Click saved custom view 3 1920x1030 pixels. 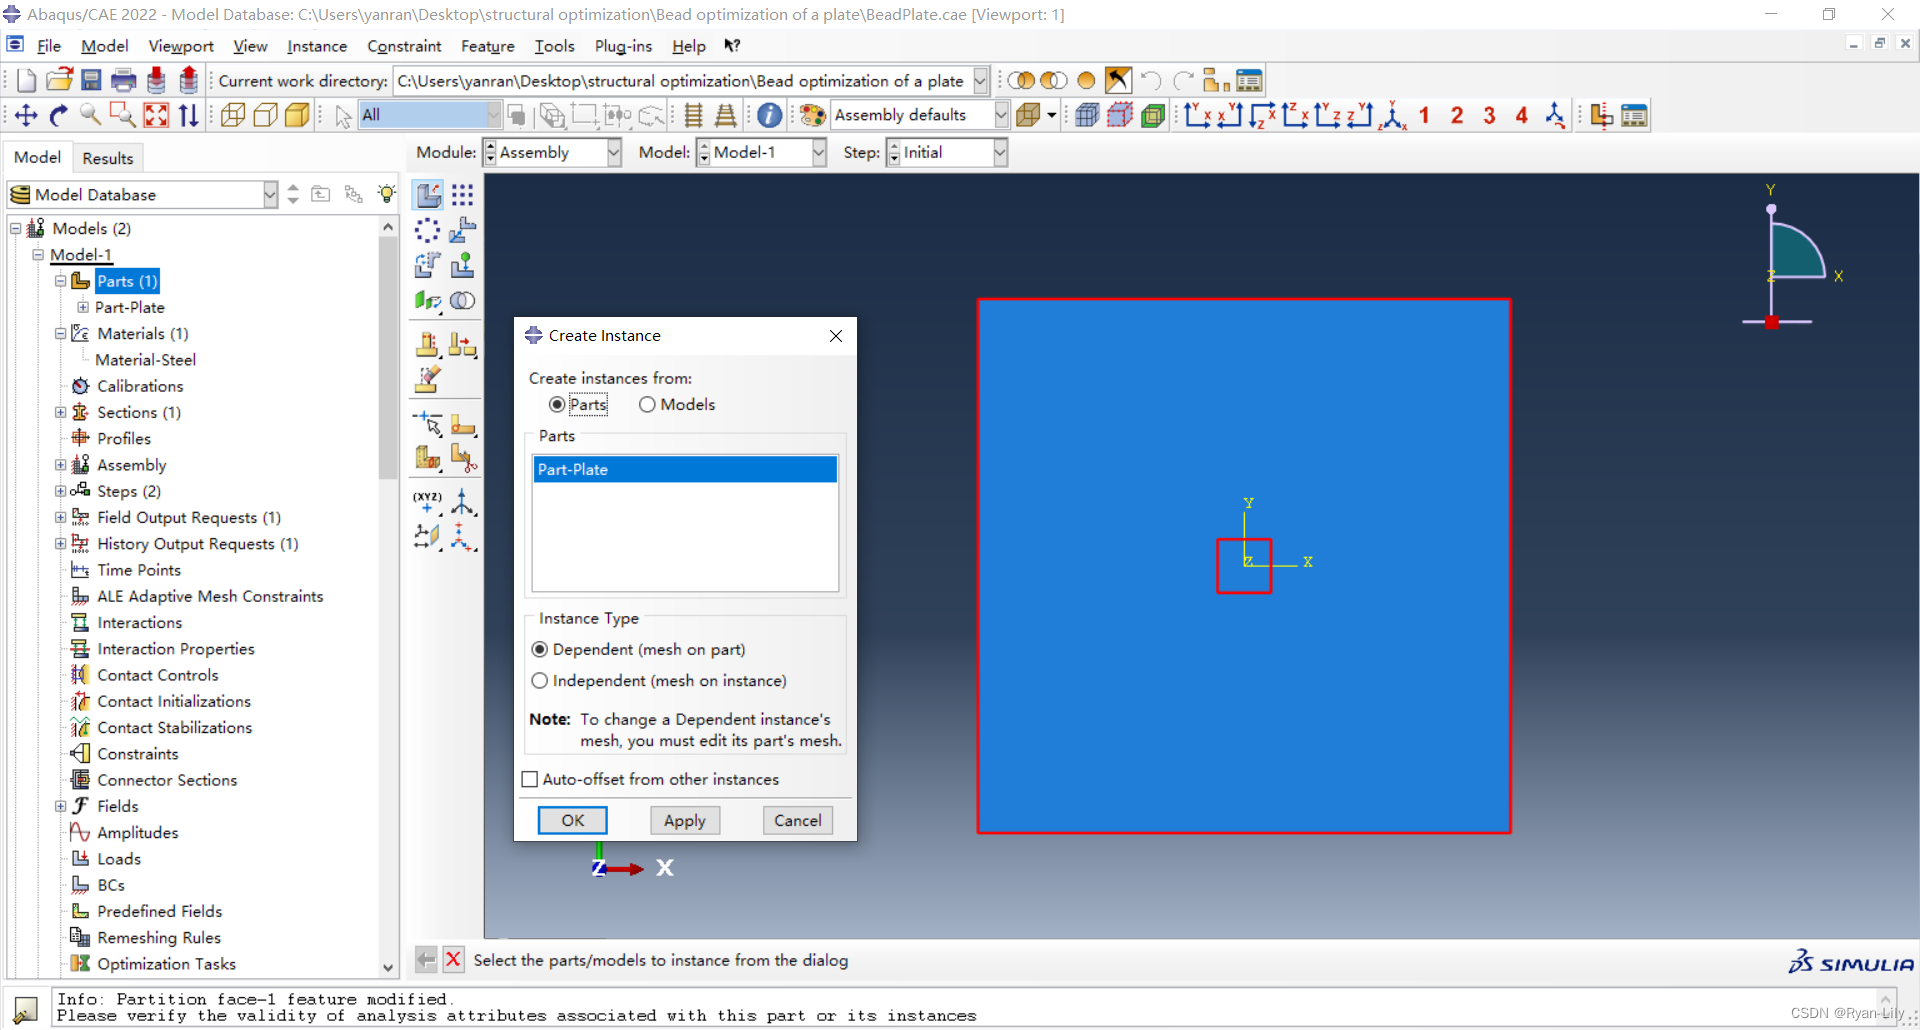point(1489,115)
